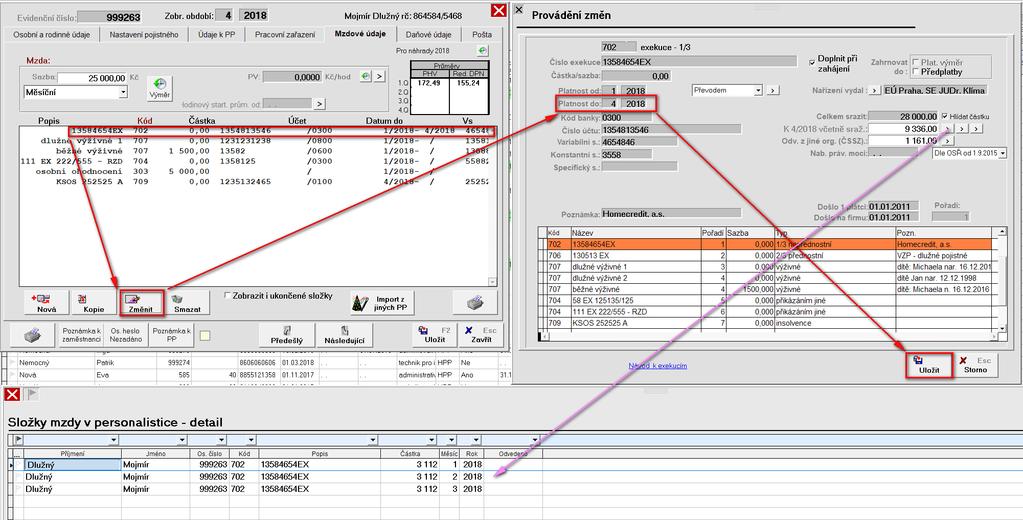Click Název column header in execution table
The width and height of the screenshot is (1023, 520).
635,232
